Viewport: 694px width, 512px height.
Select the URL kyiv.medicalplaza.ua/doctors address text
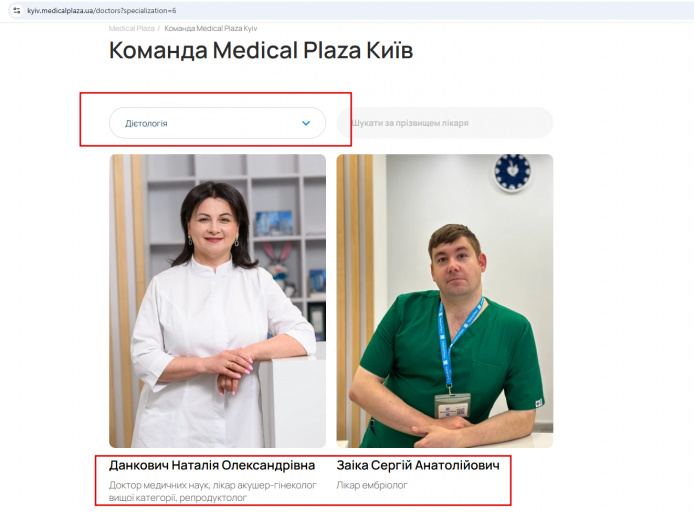coord(102,10)
